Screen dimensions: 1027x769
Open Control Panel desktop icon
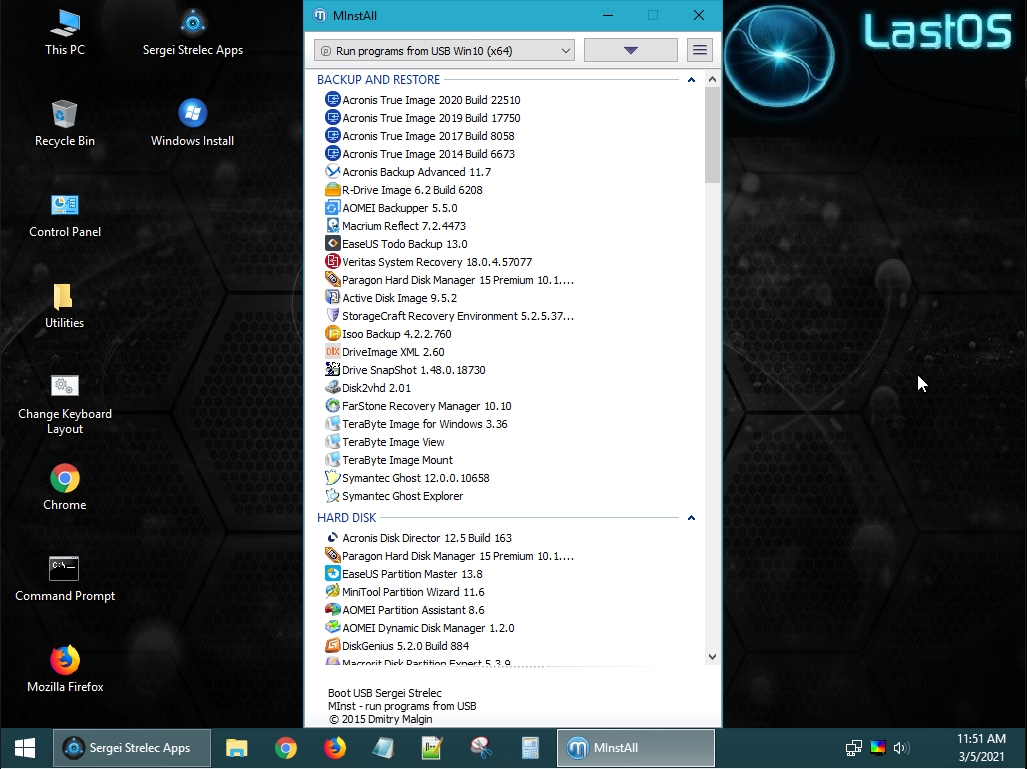coord(65,214)
